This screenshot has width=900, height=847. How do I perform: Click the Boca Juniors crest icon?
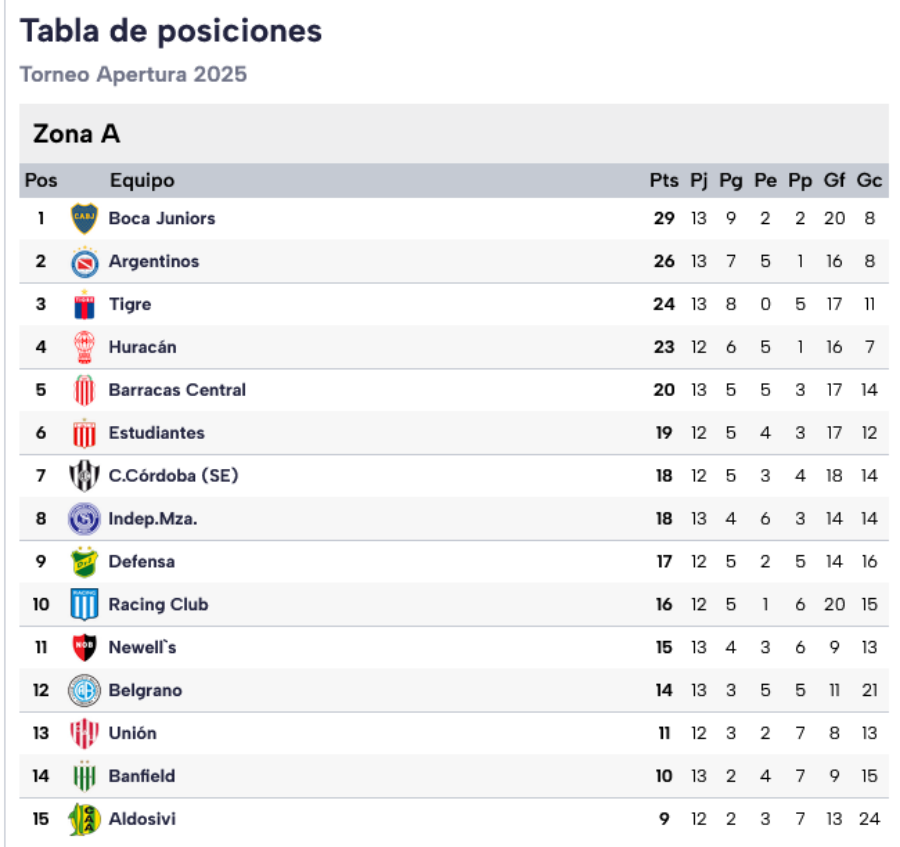[85, 218]
